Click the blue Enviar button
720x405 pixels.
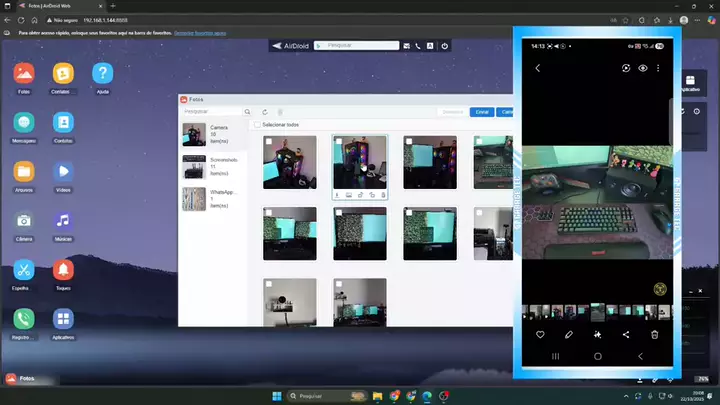(483, 112)
